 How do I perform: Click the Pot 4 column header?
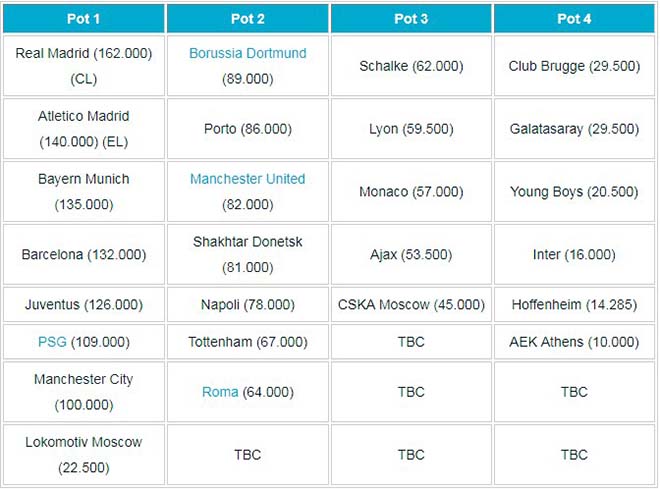(574, 18)
